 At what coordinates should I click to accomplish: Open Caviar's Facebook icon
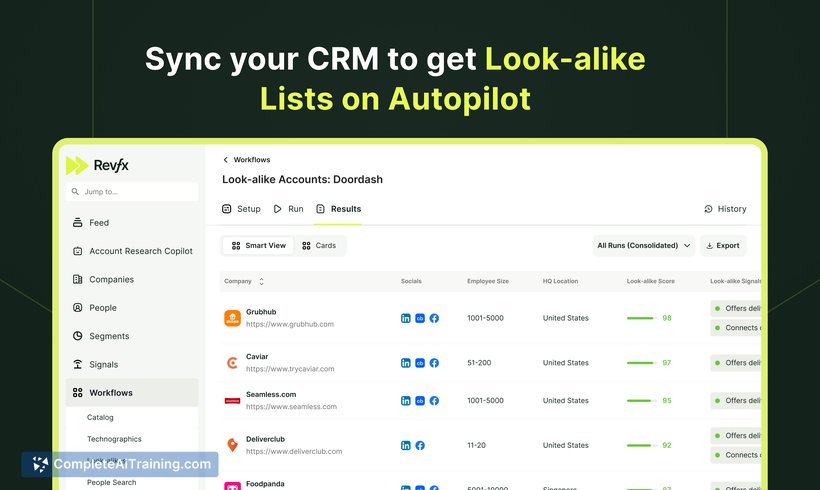434,363
